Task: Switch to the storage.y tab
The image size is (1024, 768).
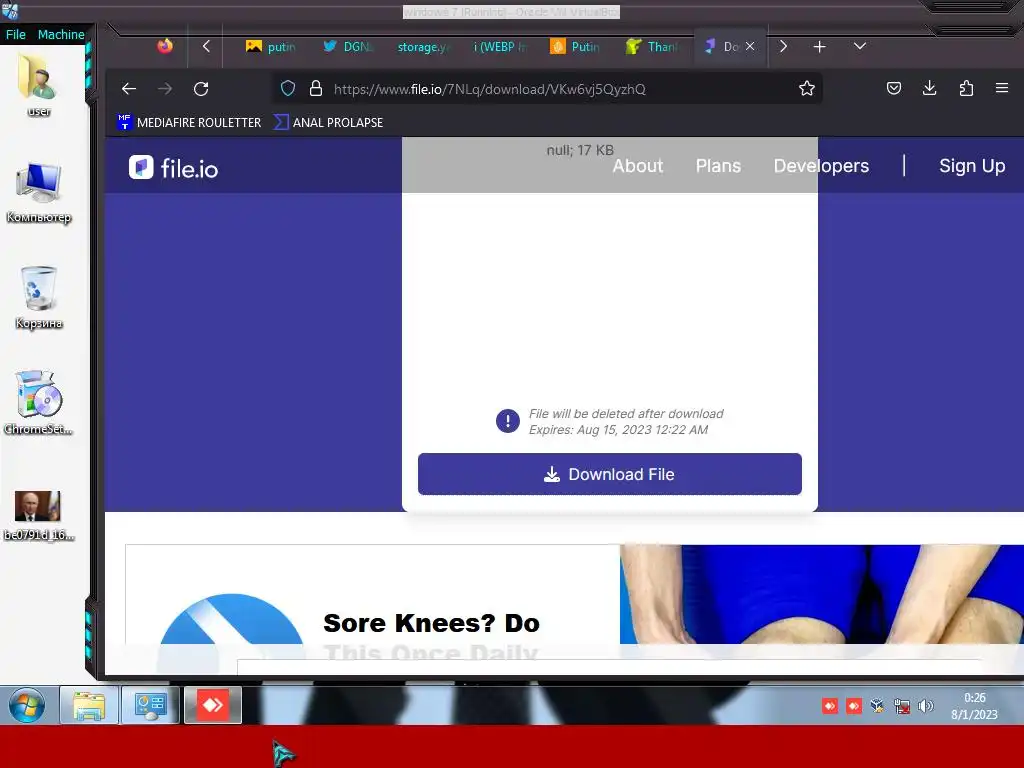Action: coord(423,46)
